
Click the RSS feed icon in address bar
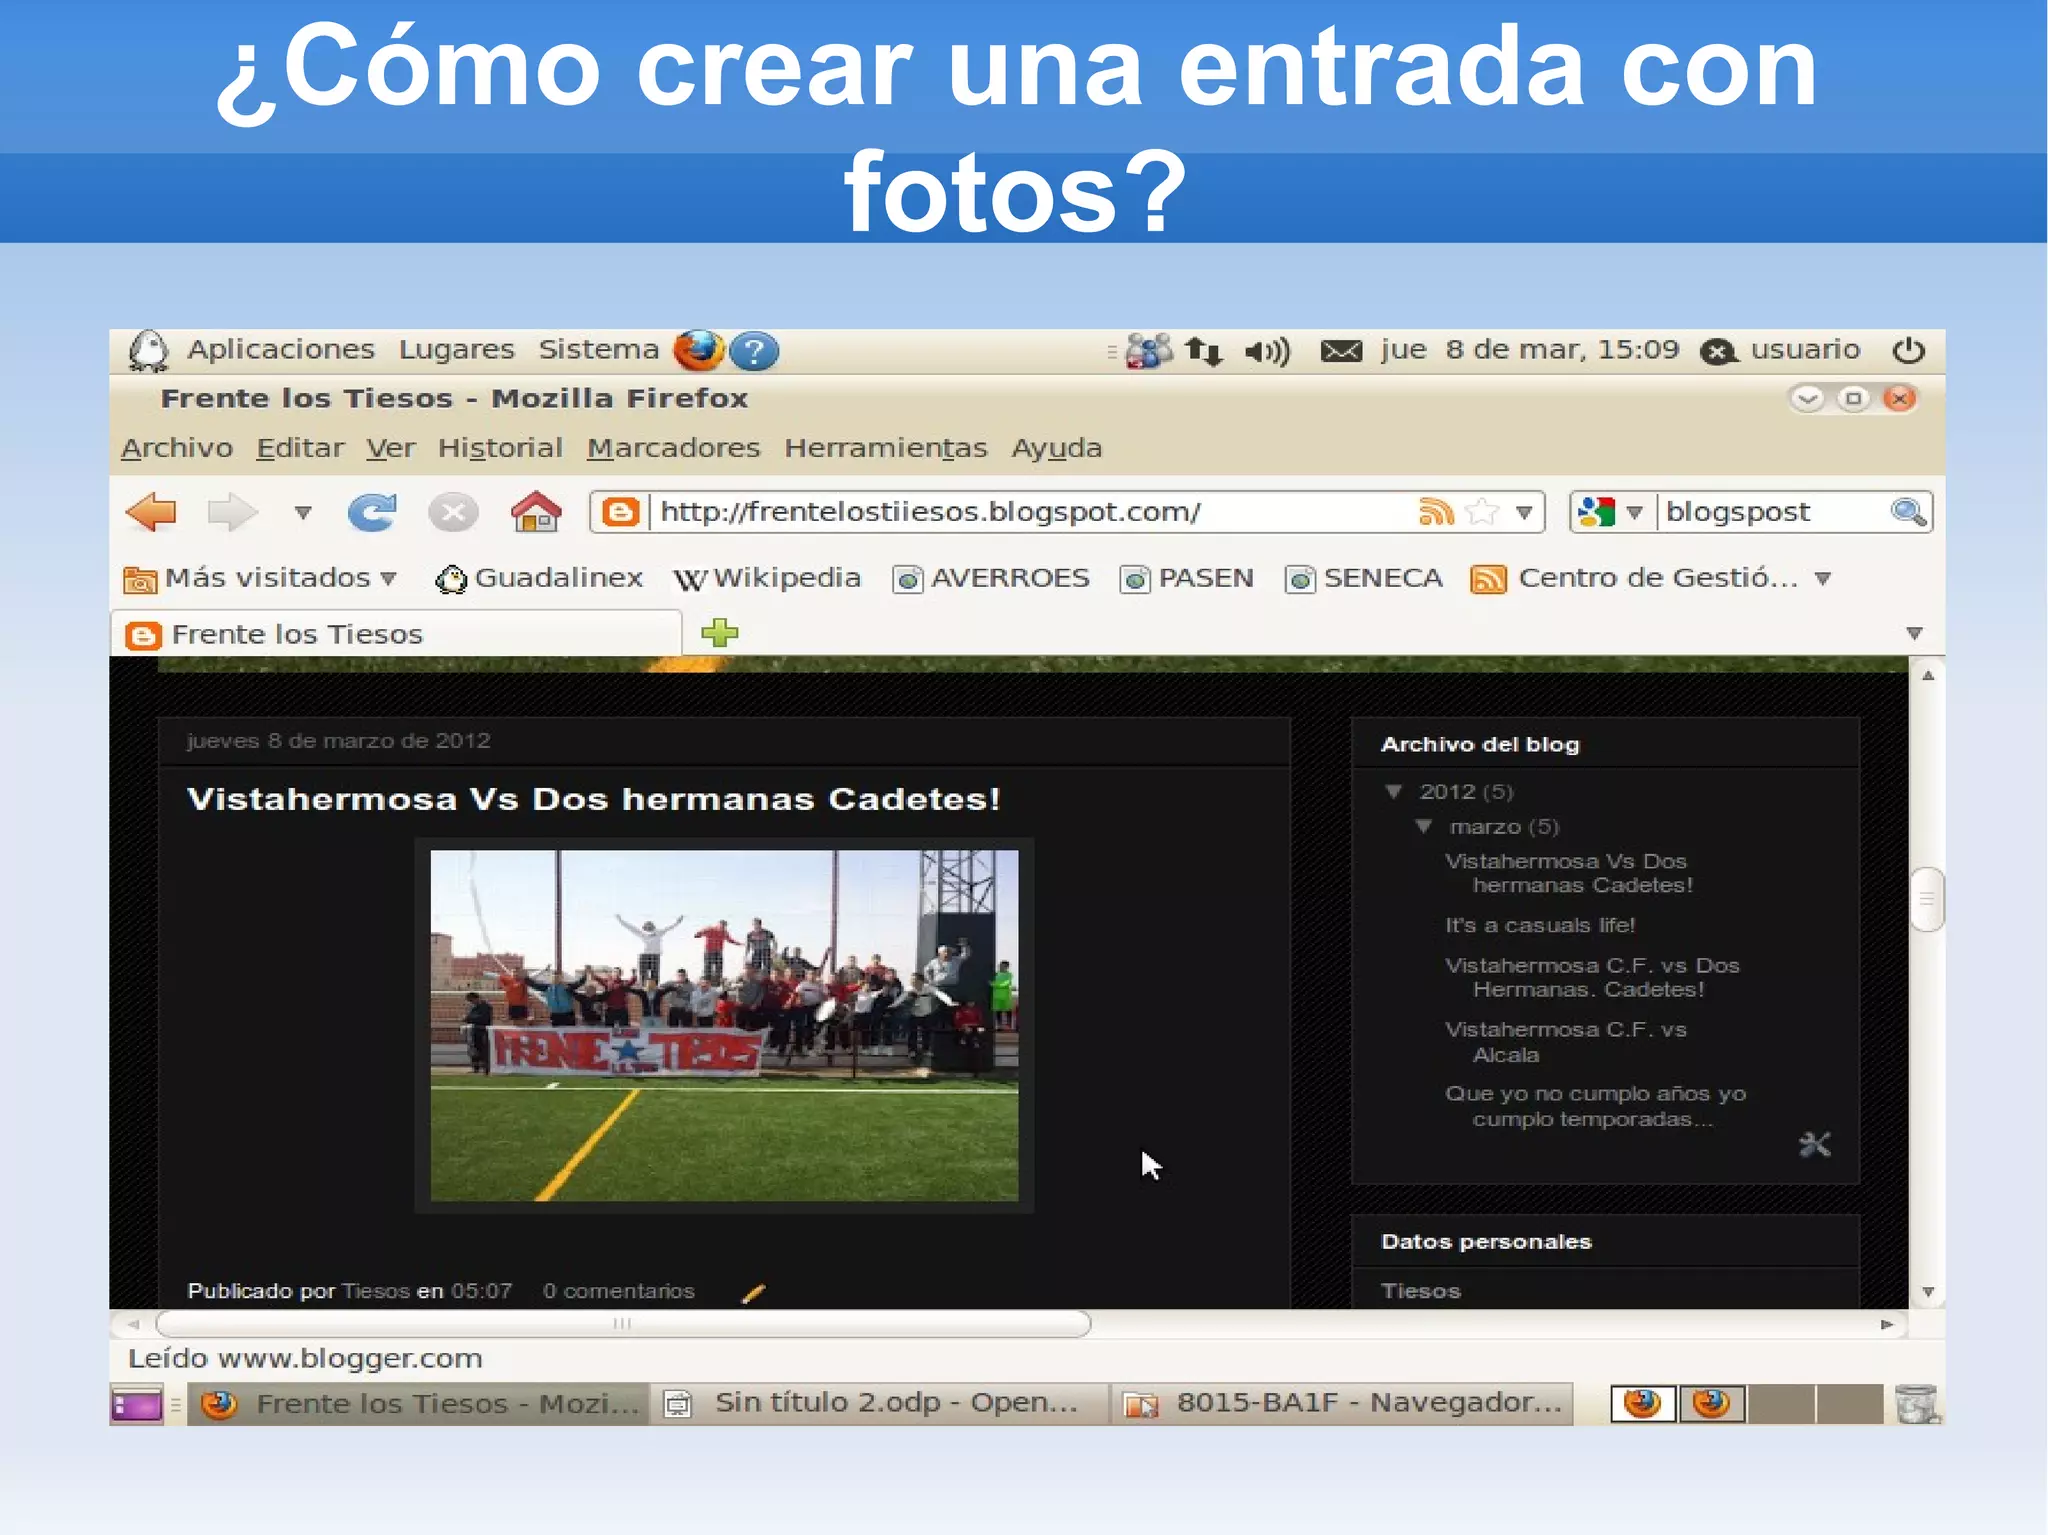pyautogui.click(x=1435, y=512)
